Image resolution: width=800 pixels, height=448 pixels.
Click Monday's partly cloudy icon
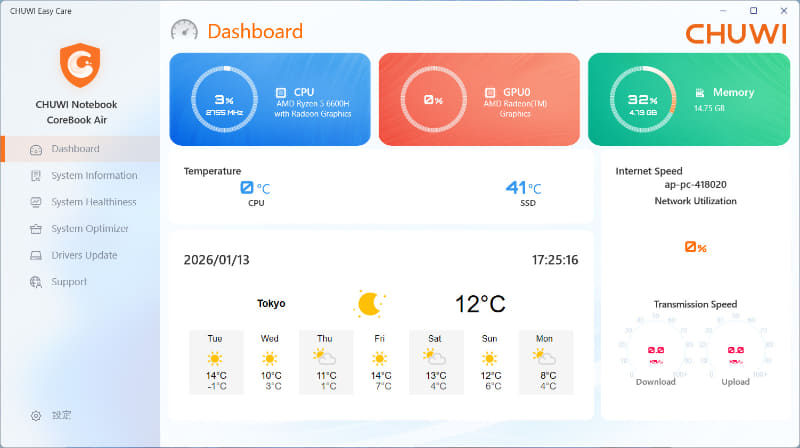tap(544, 357)
